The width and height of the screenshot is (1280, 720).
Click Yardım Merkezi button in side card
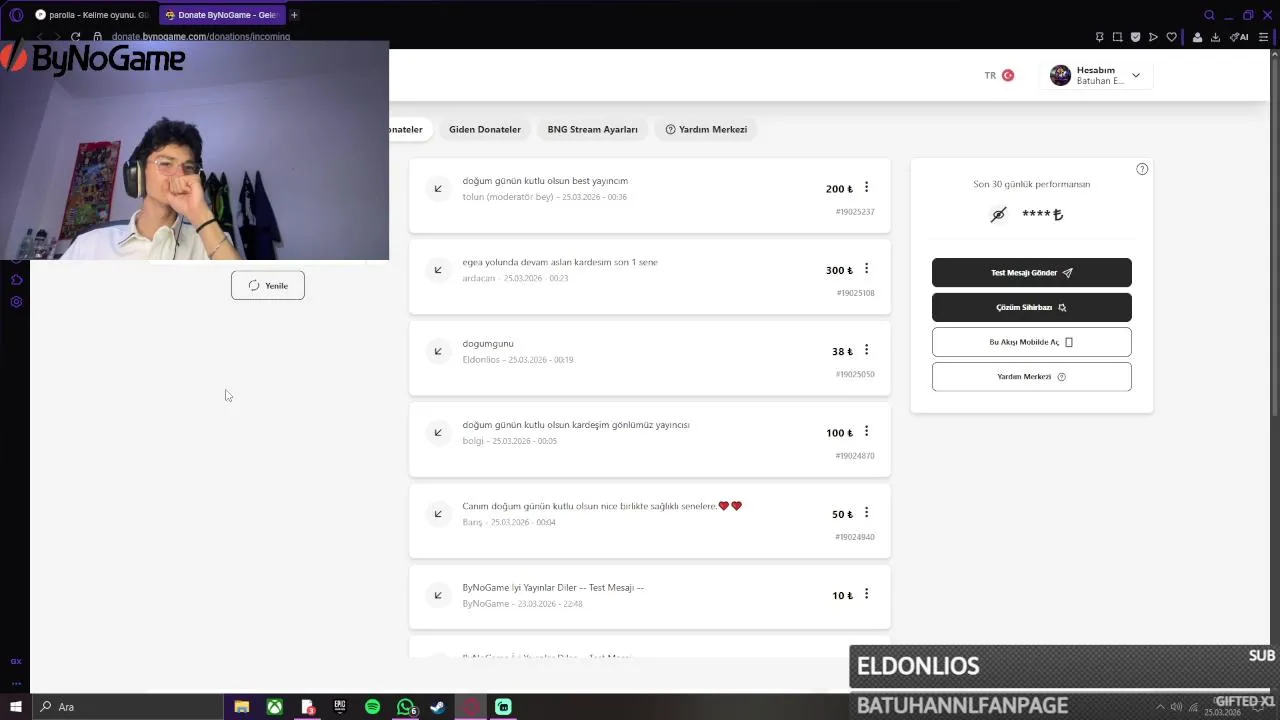click(x=1032, y=377)
